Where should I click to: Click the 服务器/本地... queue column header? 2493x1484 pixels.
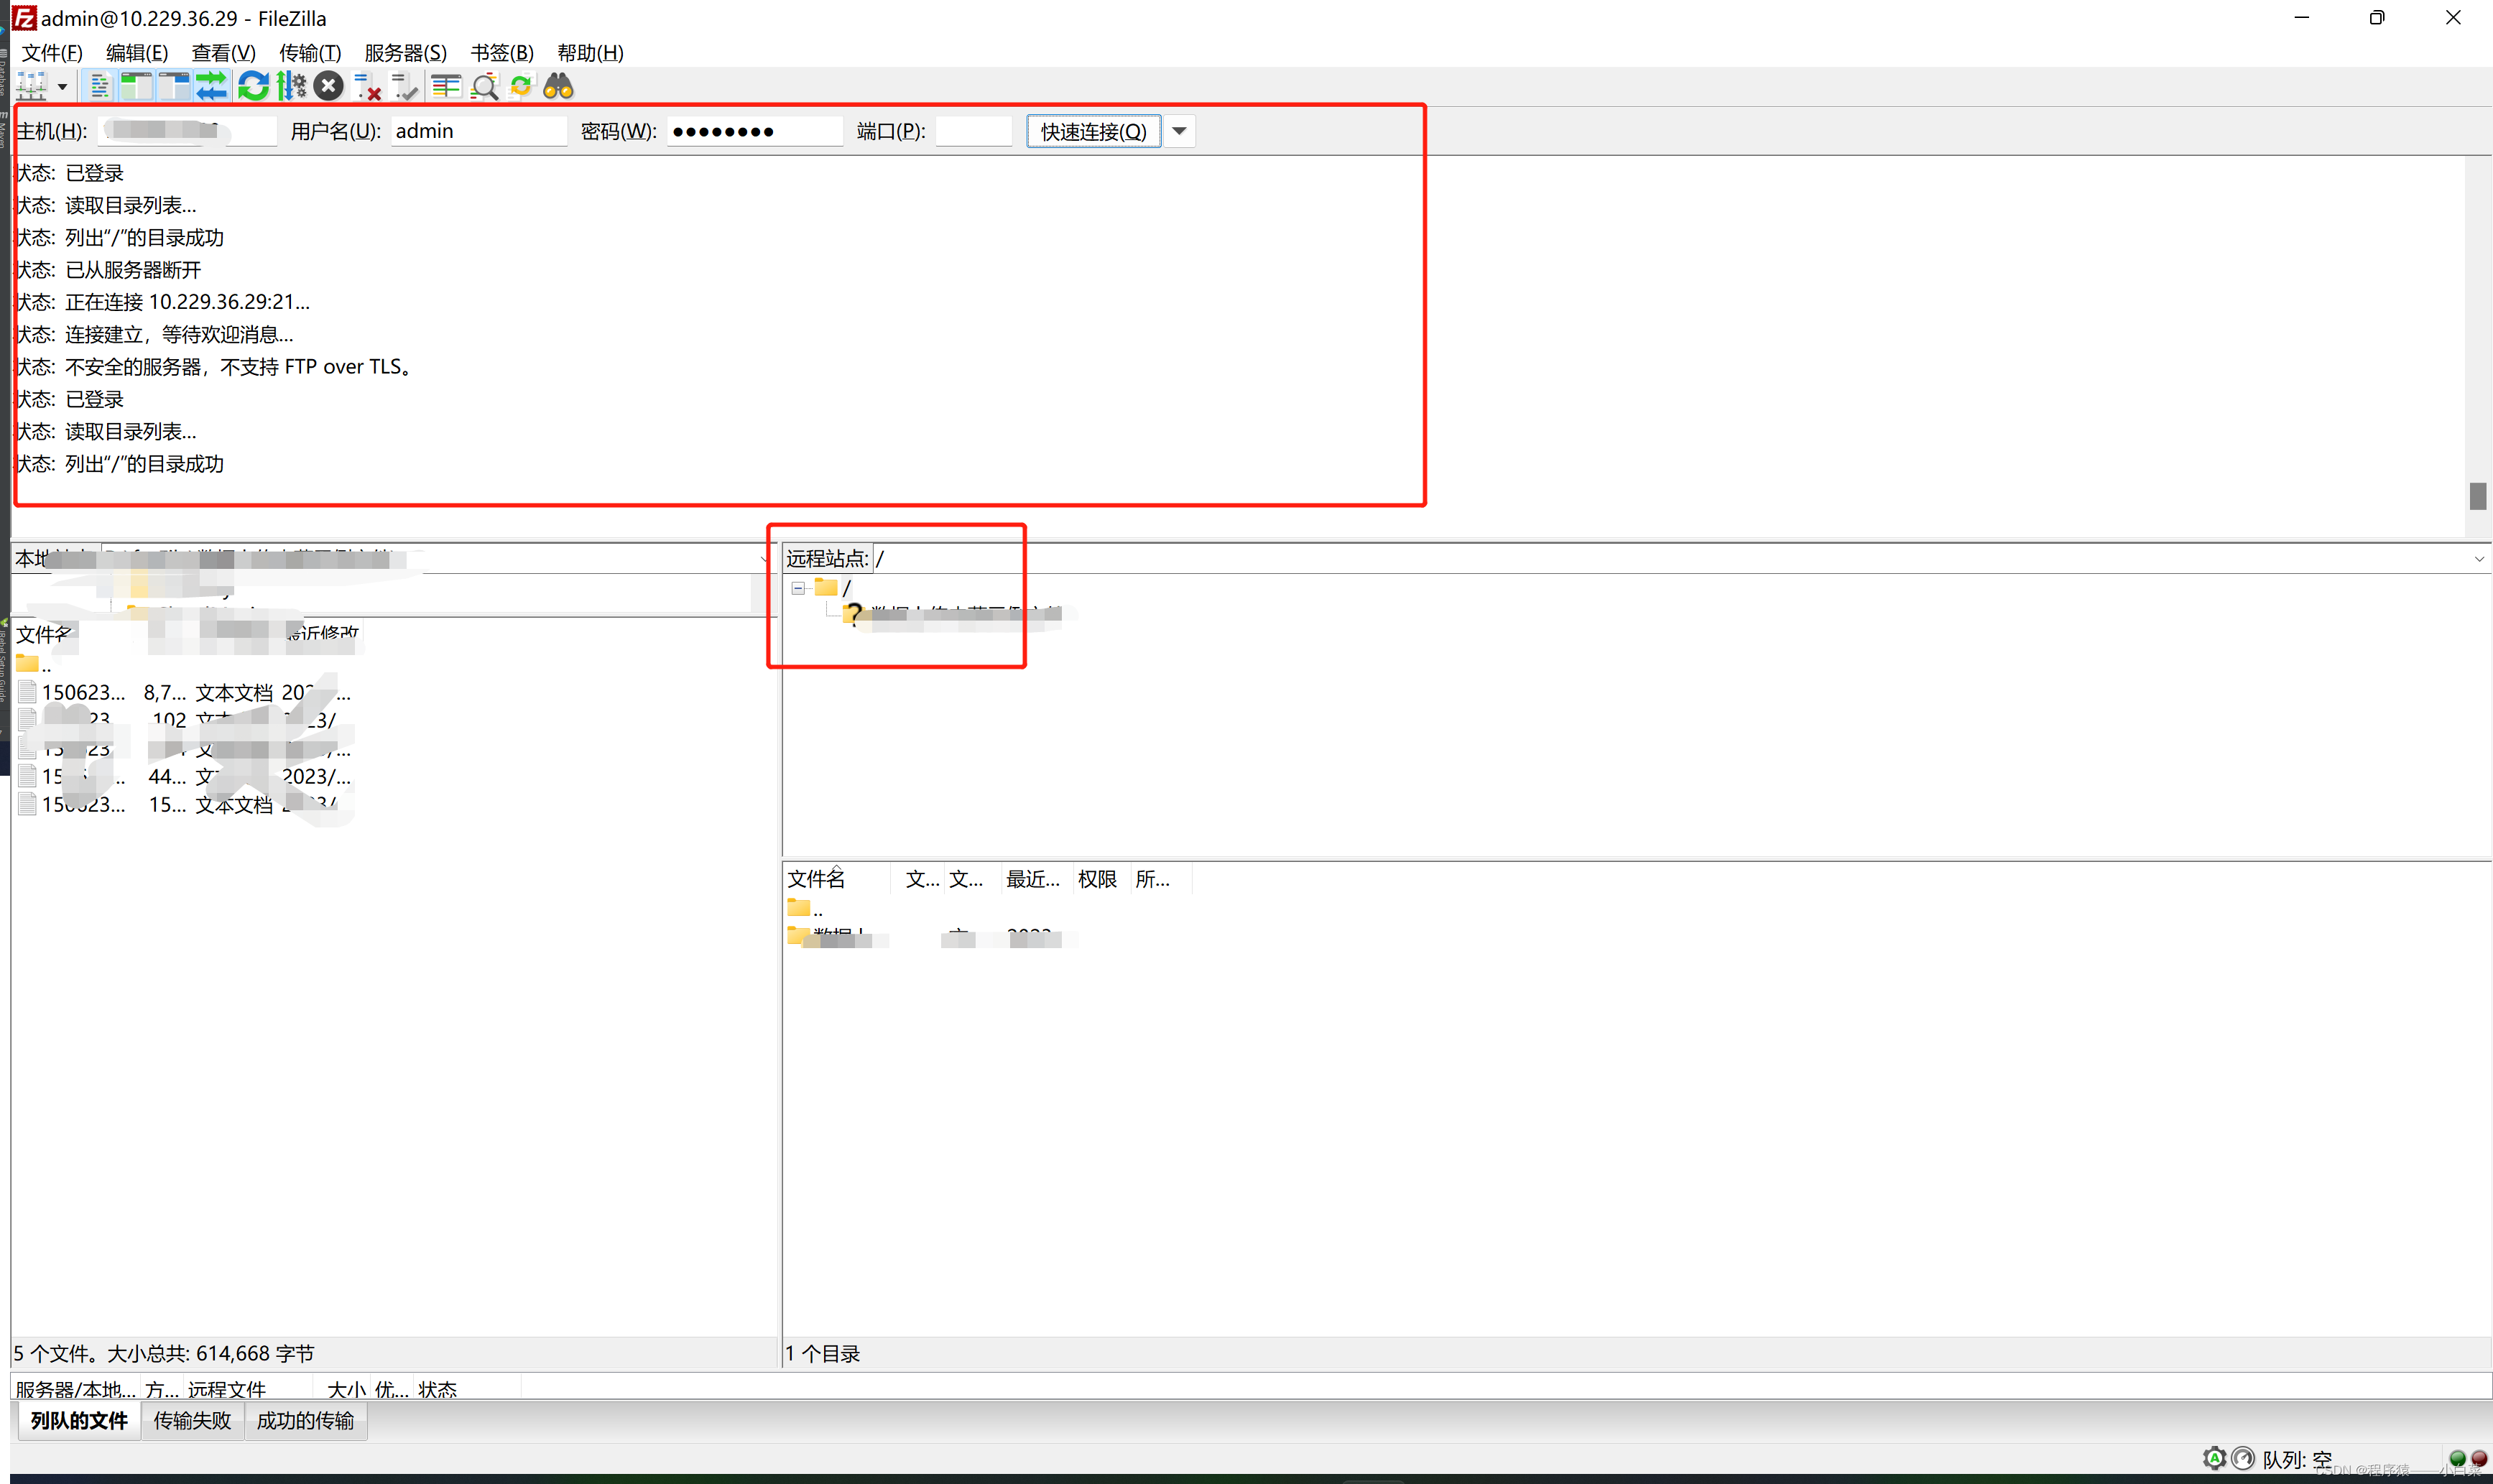point(76,1389)
